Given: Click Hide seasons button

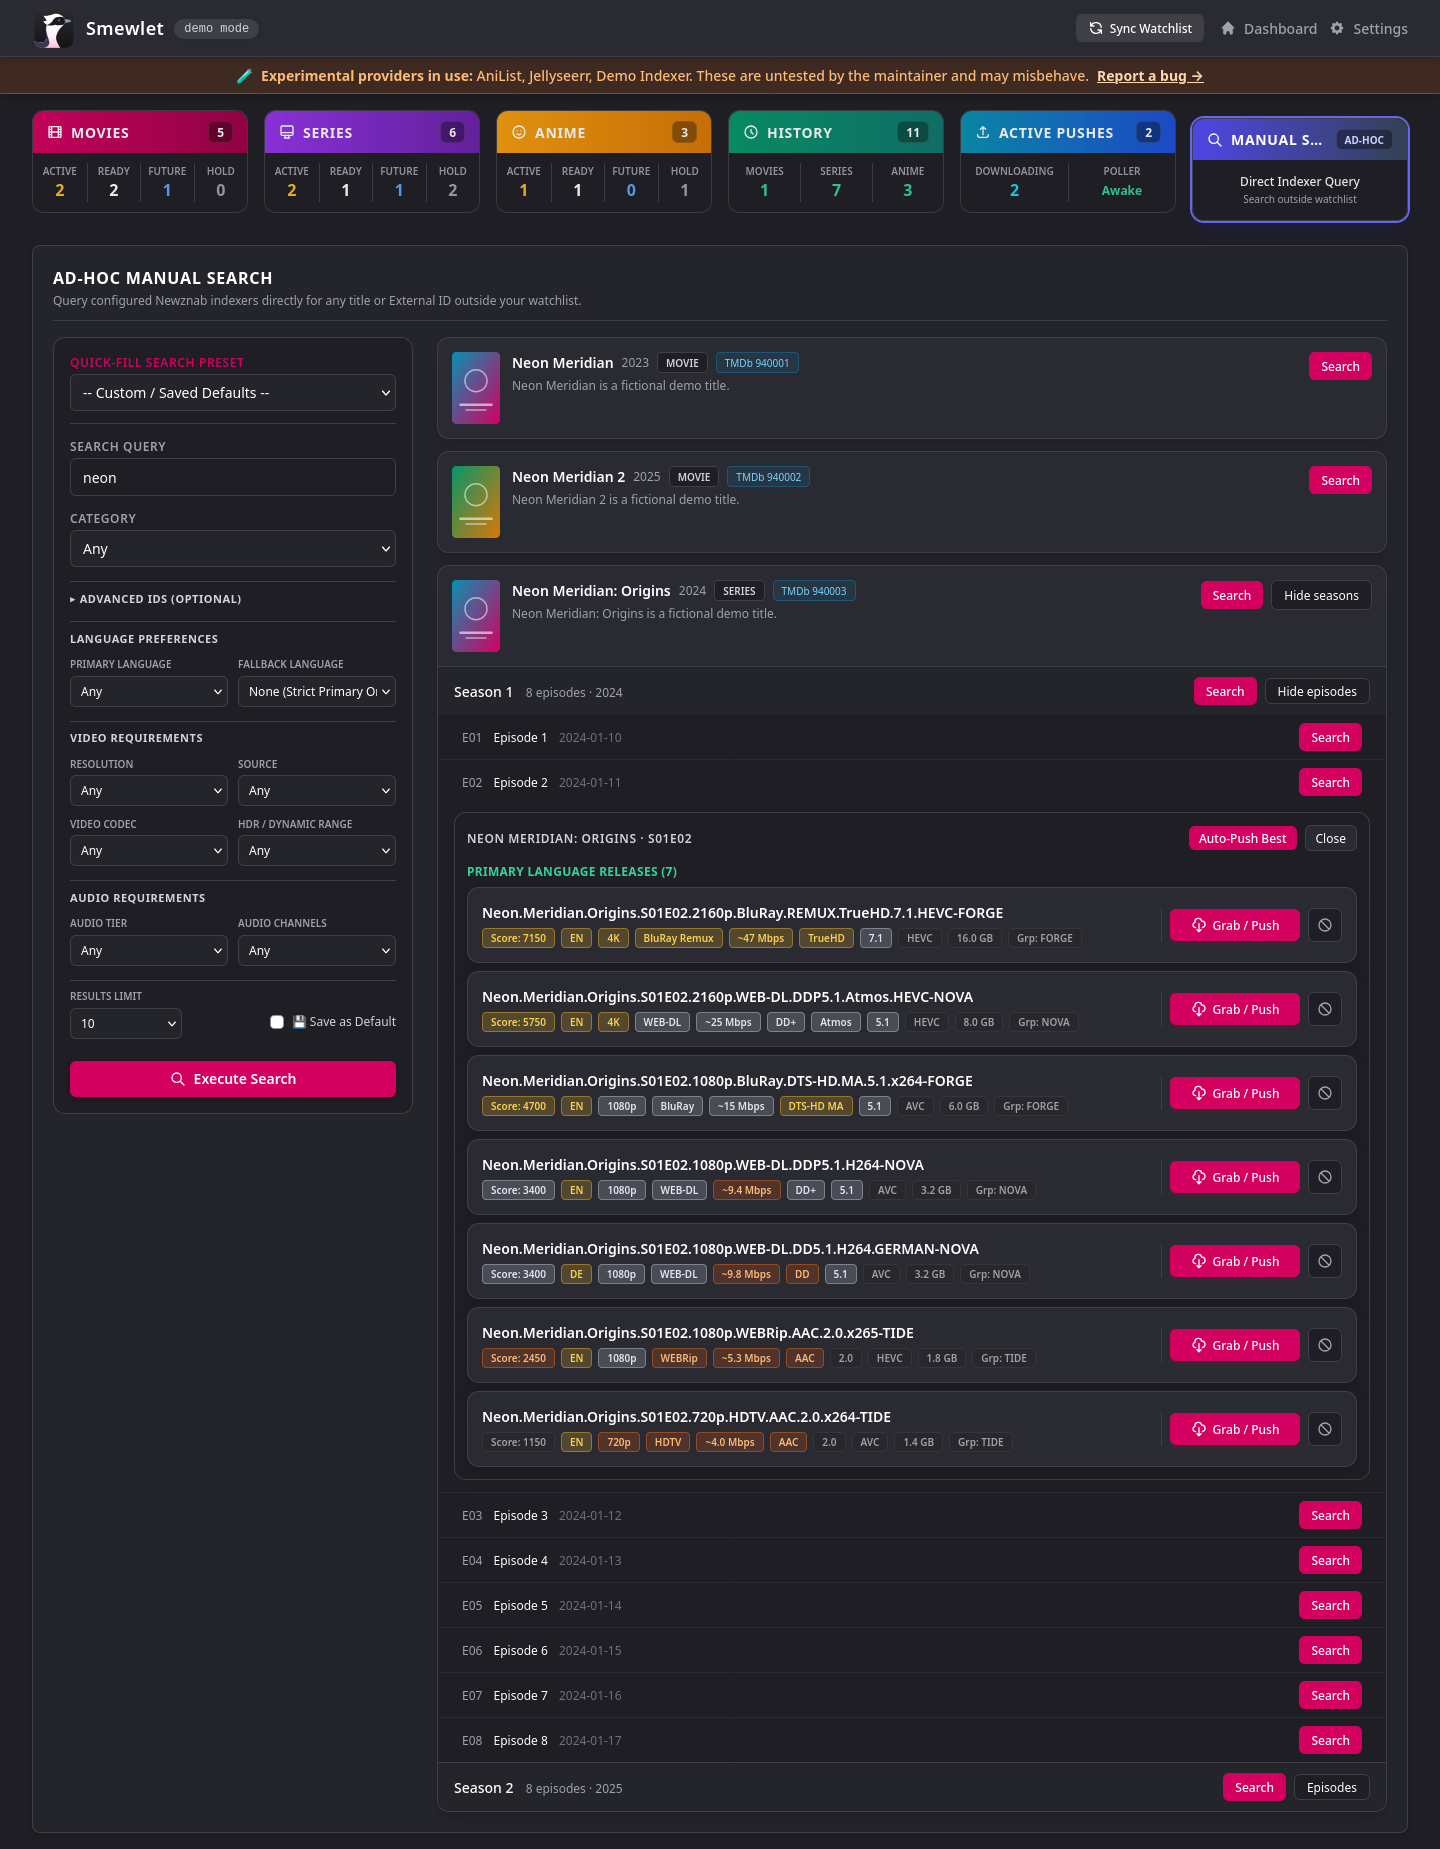Looking at the screenshot, I should pyautogui.click(x=1321, y=595).
